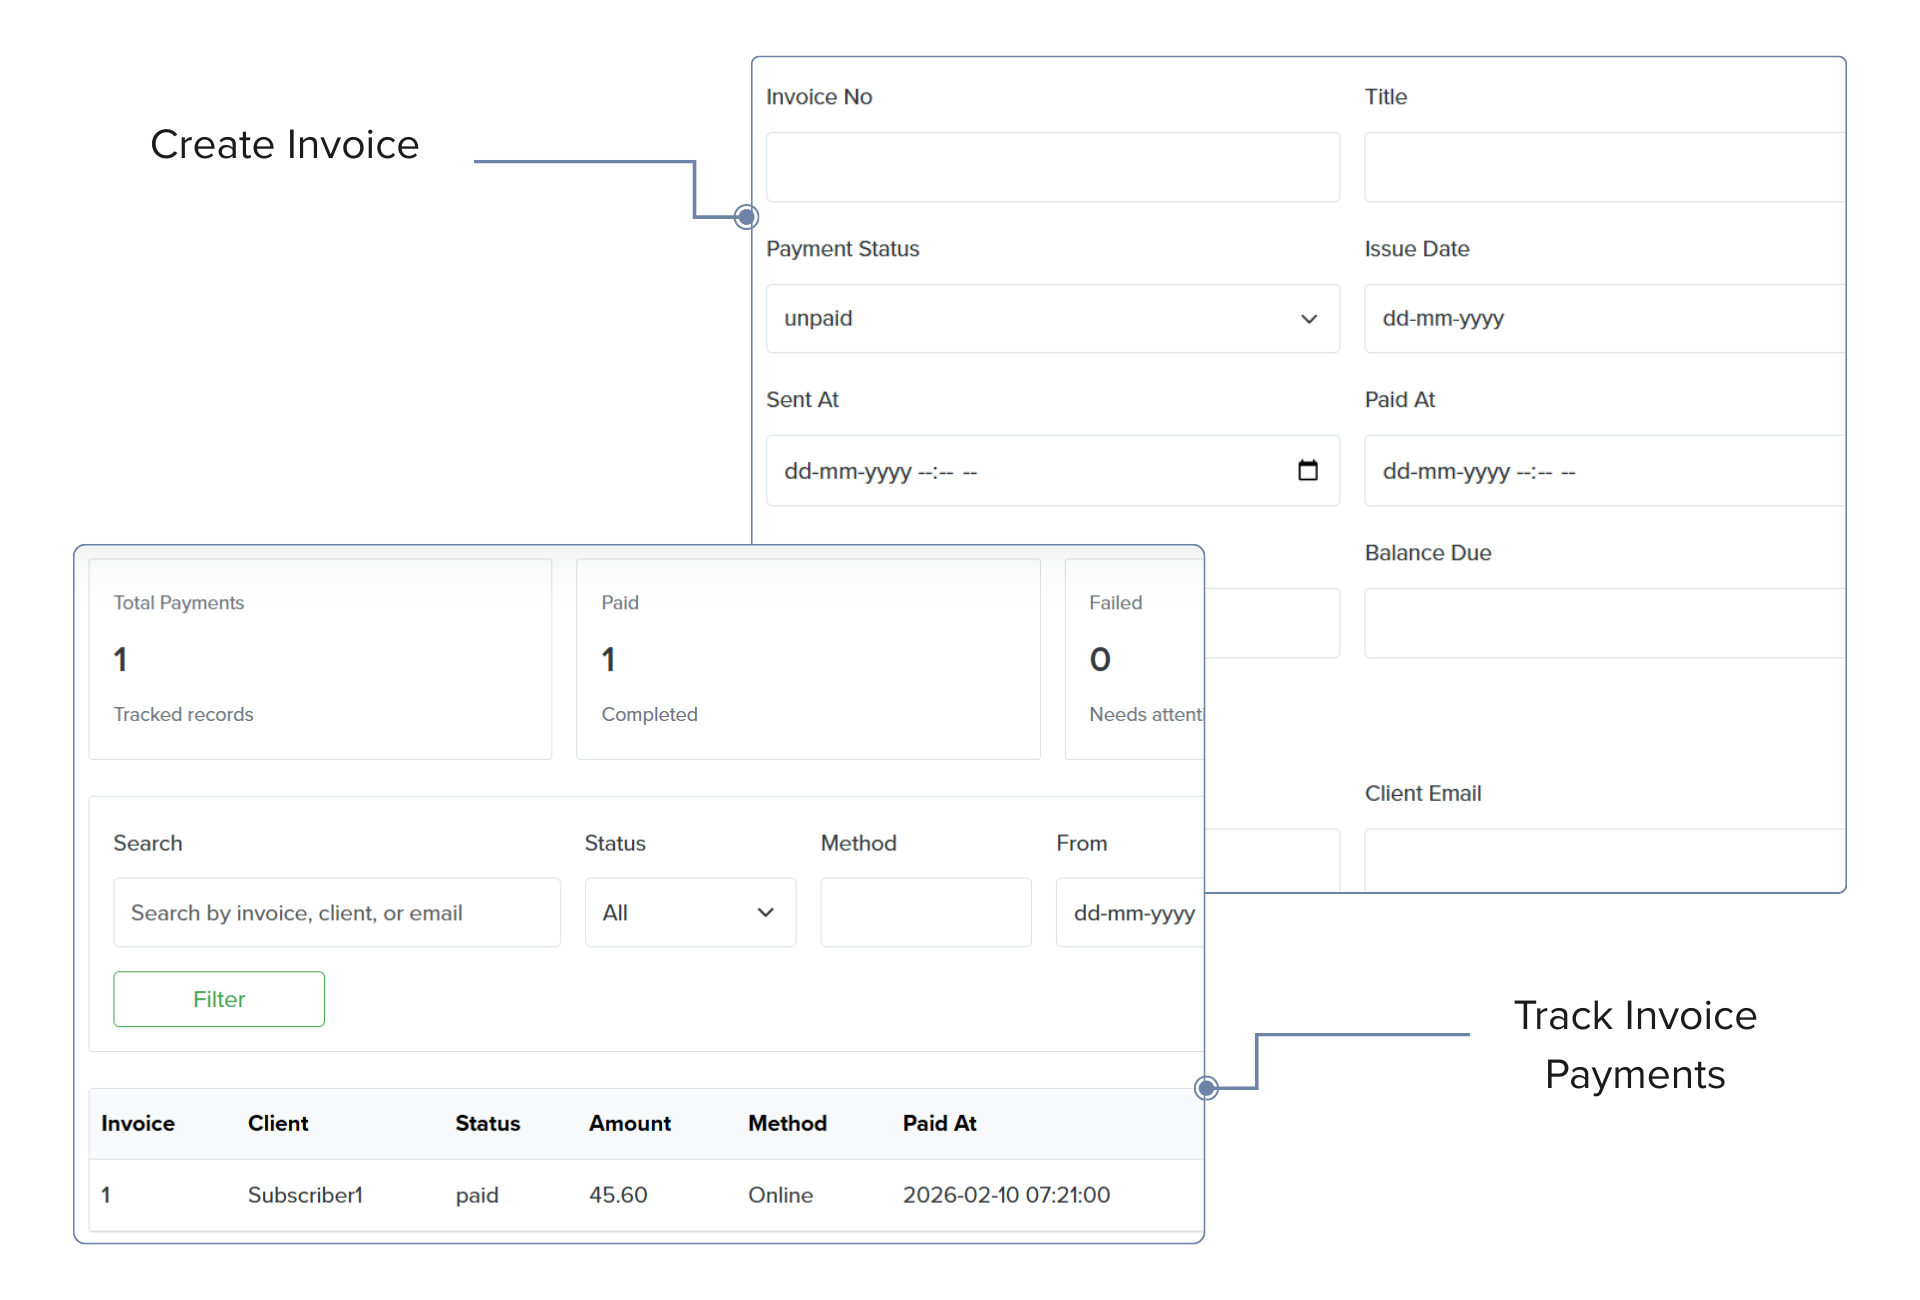Click the search box for invoice or client
Viewport: 1920px width, 1300px height.
point(337,912)
